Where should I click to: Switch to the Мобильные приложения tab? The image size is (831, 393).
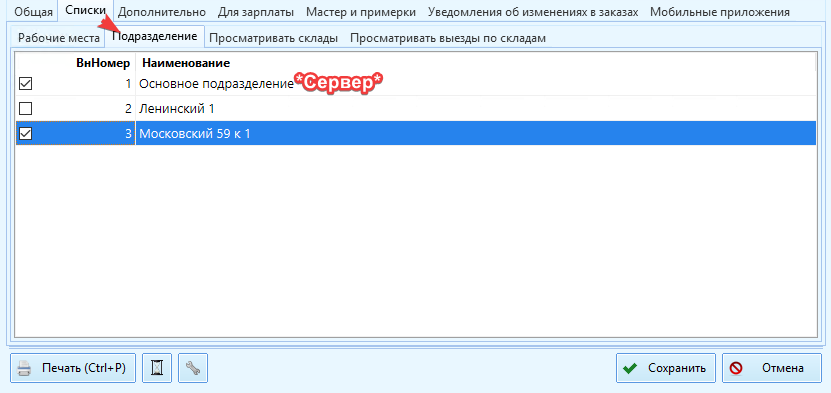point(720,12)
